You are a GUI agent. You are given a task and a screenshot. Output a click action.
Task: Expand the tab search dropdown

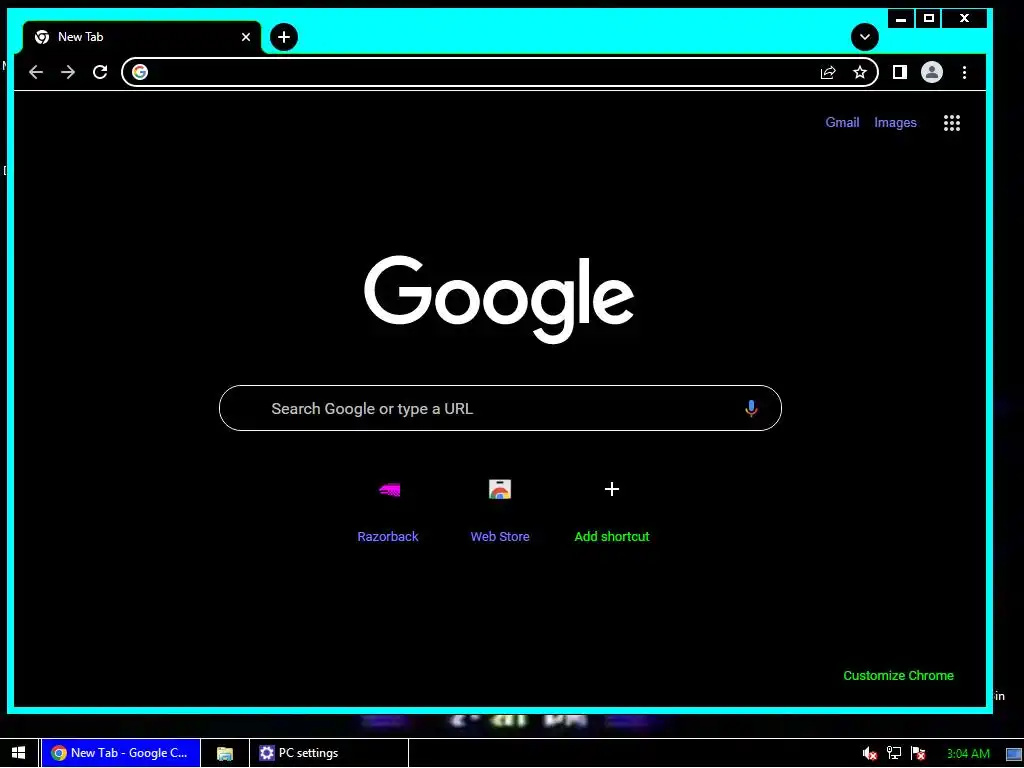(865, 37)
